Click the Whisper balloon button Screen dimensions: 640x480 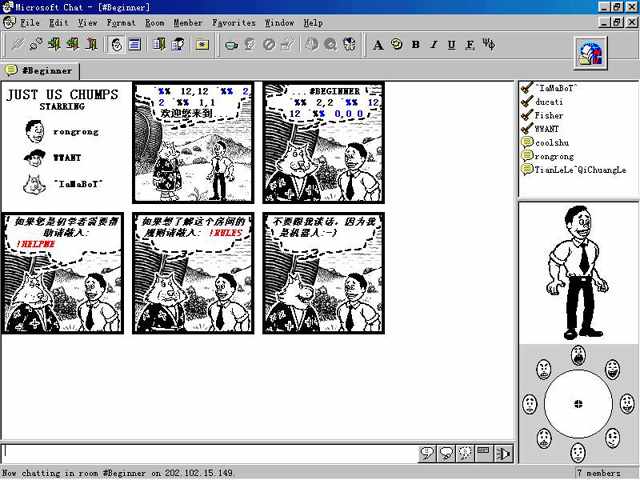pyautogui.click(x=465, y=453)
